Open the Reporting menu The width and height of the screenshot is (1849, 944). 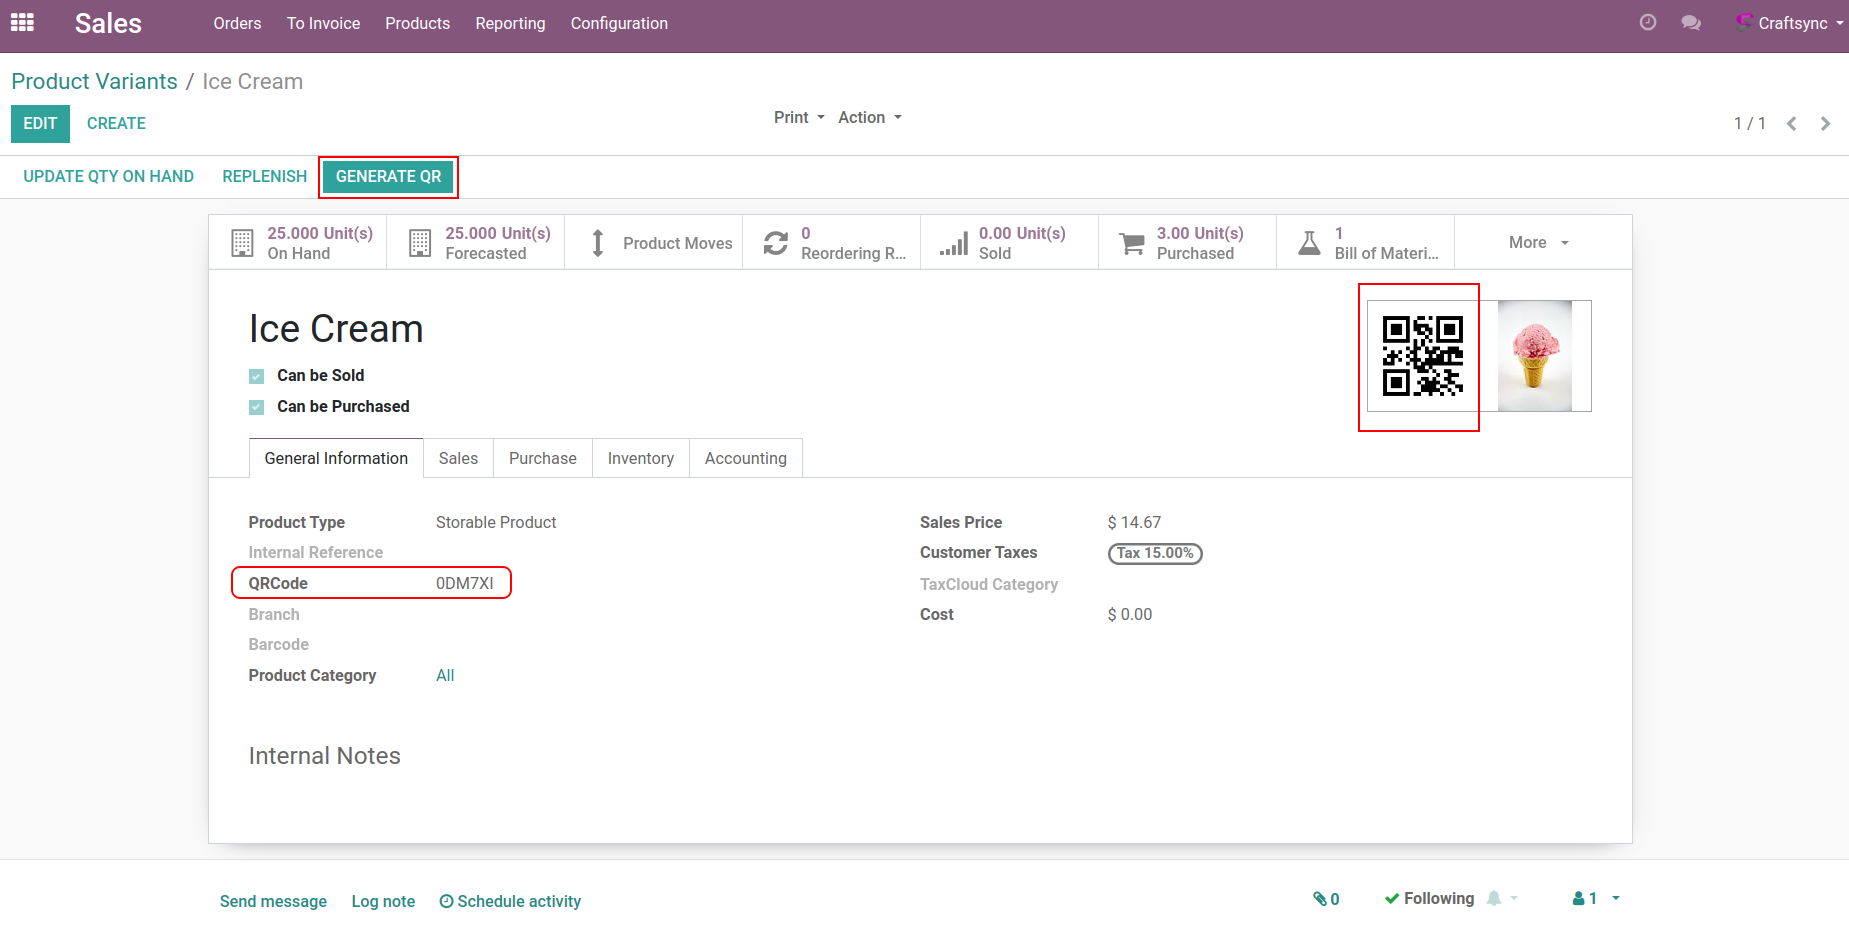click(x=510, y=24)
